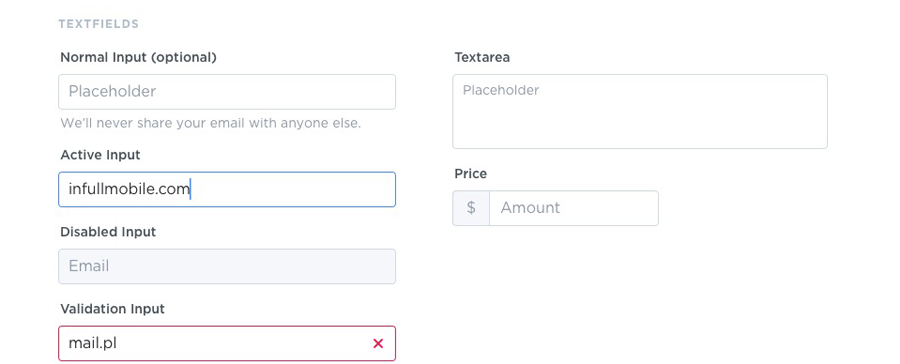Click the disabled Email input field

click(x=227, y=266)
